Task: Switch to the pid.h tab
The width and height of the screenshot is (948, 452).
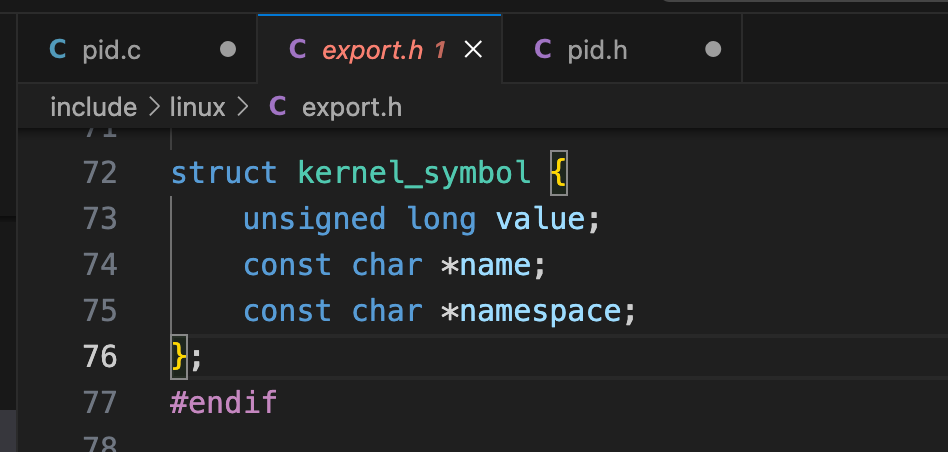Action: (597, 49)
